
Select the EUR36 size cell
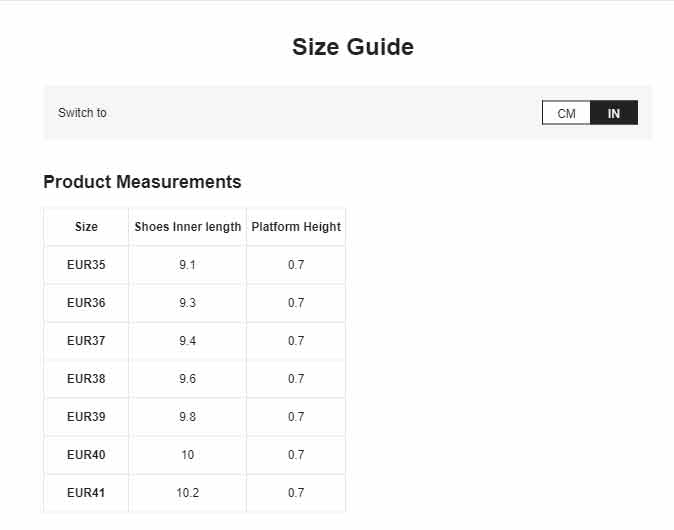(86, 303)
